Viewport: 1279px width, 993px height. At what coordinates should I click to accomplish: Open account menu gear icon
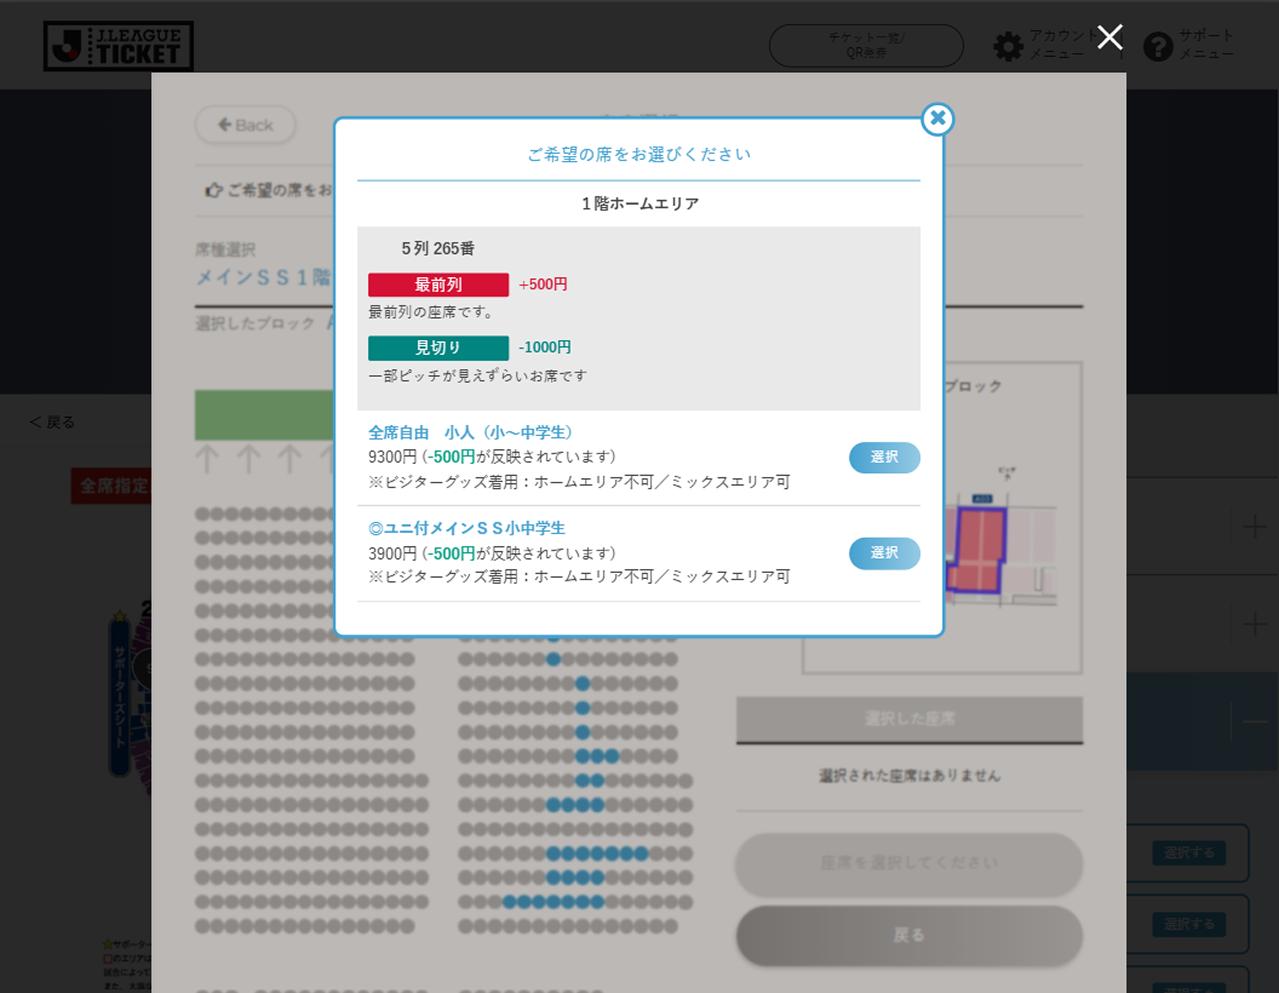(x=1008, y=46)
